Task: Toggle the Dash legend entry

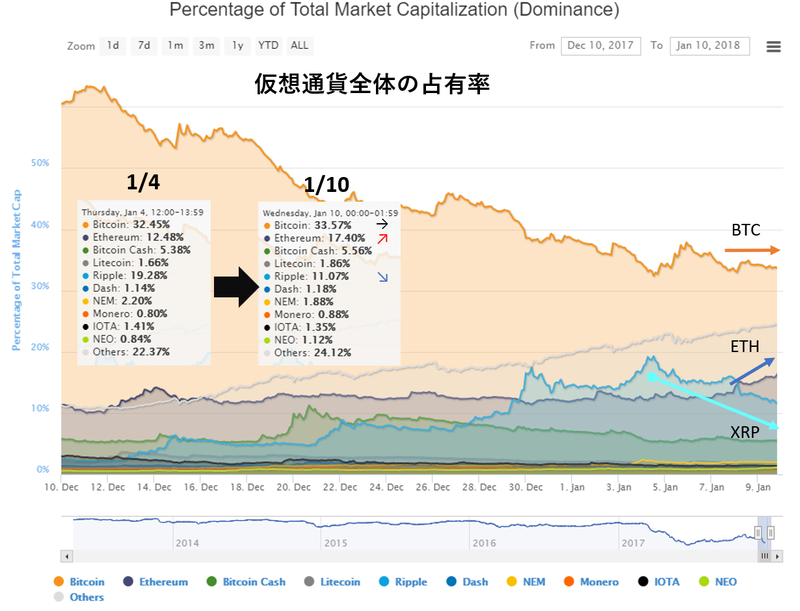Action: tap(467, 582)
